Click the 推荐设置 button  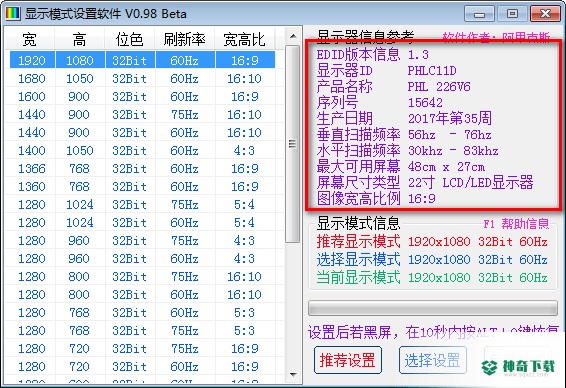(x=348, y=360)
